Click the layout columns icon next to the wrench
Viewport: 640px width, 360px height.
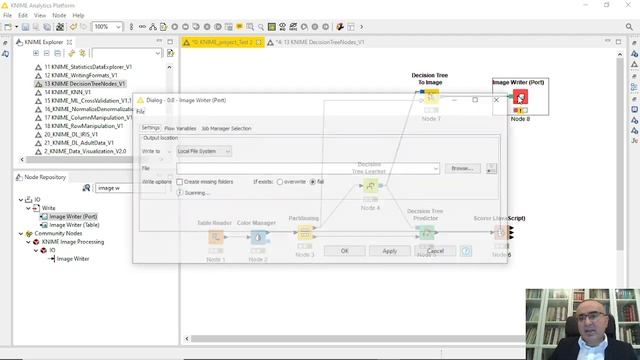(351, 27)
